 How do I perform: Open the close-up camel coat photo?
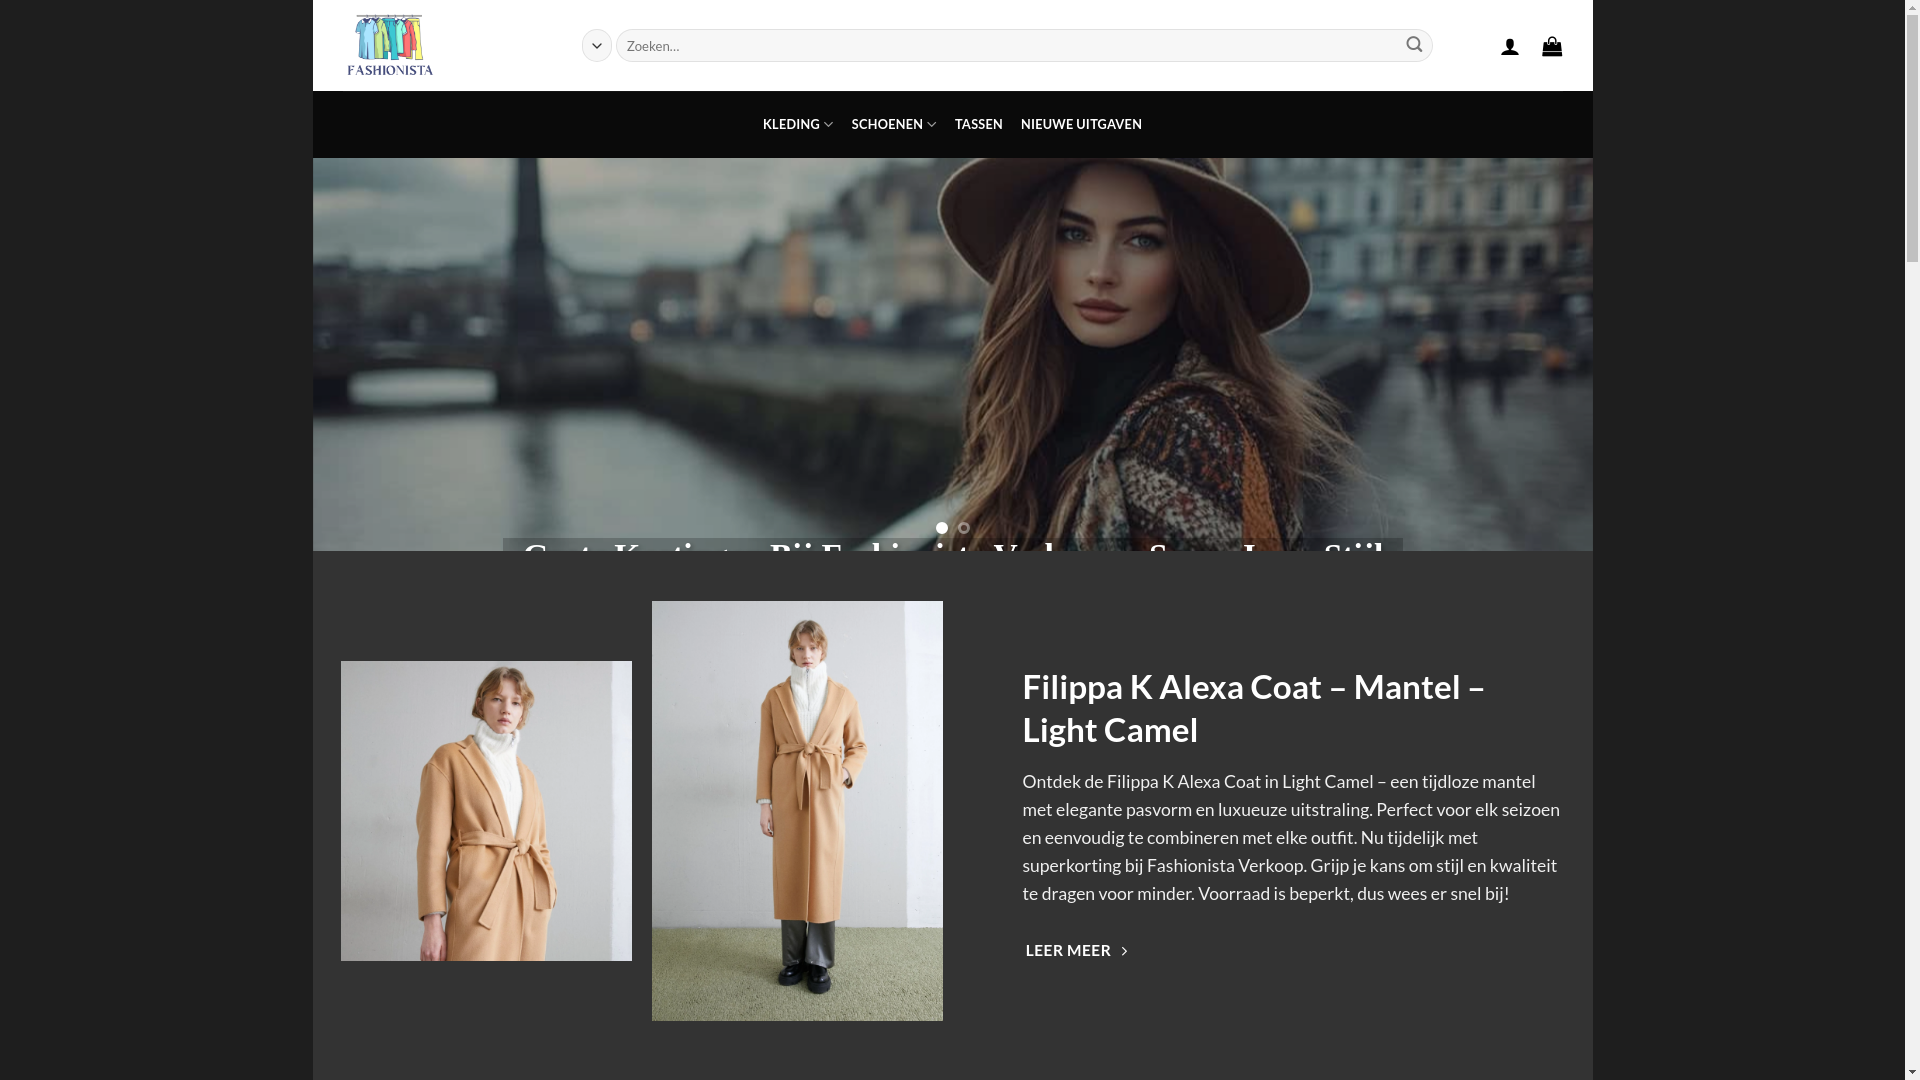pos(486,811)
